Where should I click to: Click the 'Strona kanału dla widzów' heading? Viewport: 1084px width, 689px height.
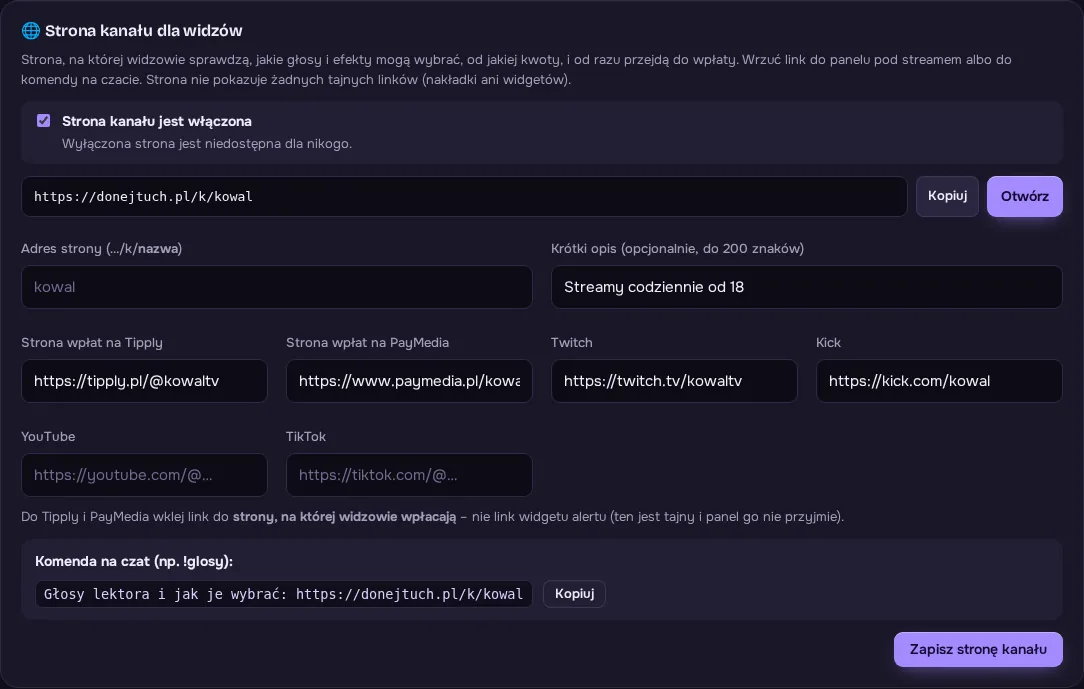[x=144, y=30]
